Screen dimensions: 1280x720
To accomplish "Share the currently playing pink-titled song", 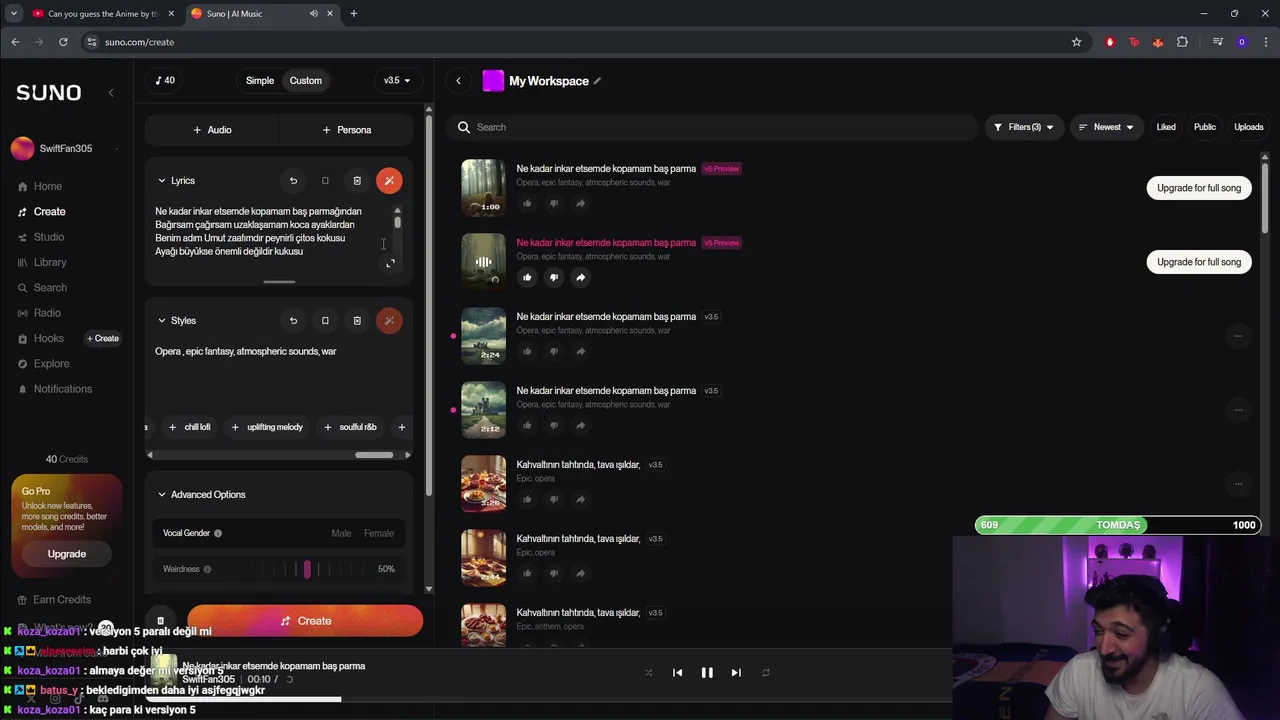I will click(580, 277).
